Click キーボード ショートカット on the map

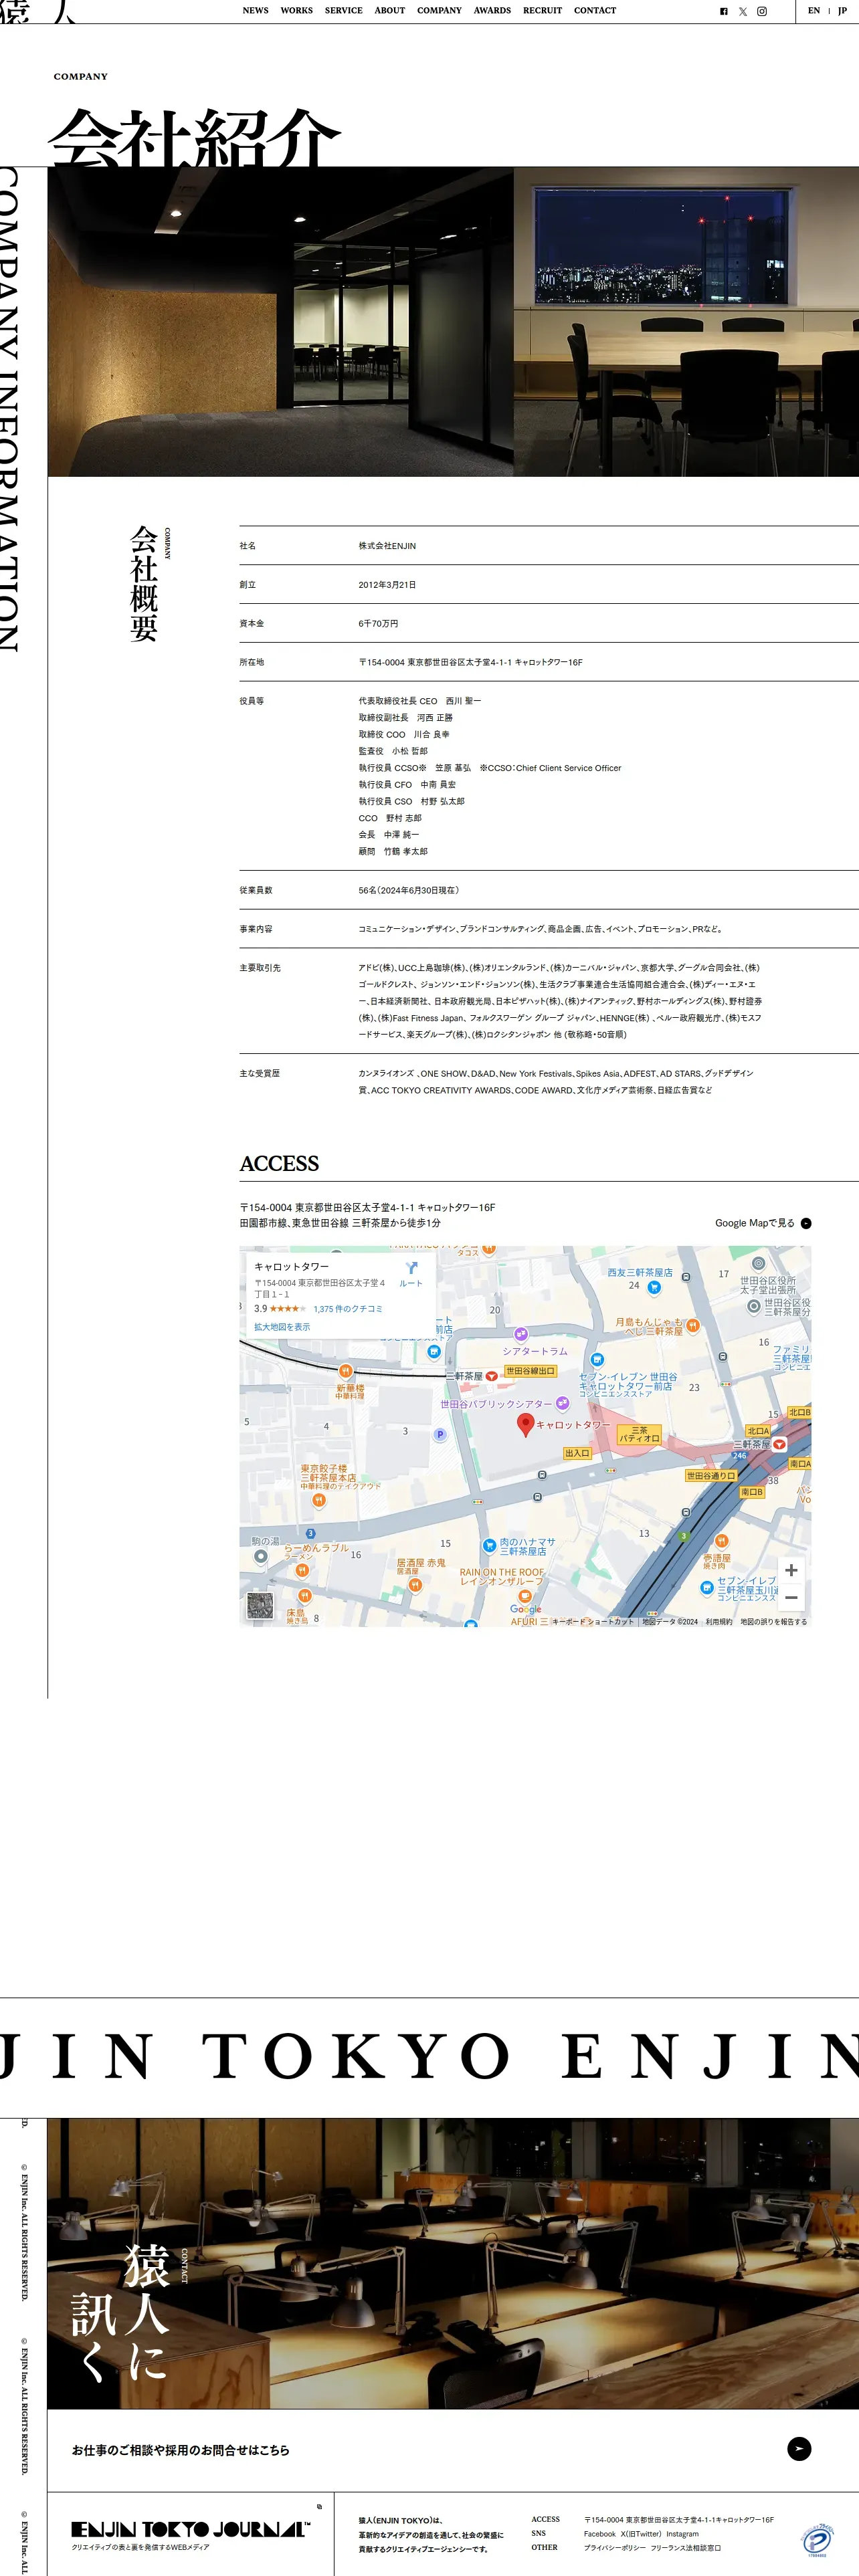(593, 1622)
